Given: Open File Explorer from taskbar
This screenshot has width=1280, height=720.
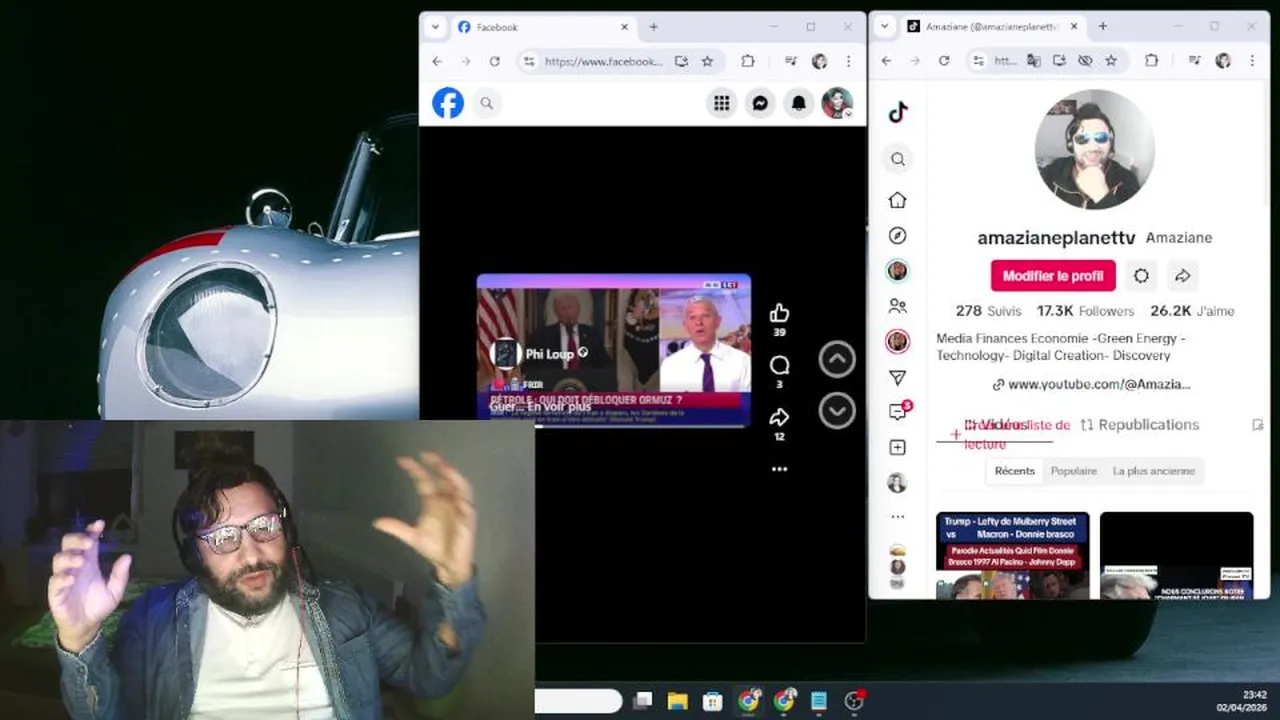Looking at the screenshot, I should 677,701.
